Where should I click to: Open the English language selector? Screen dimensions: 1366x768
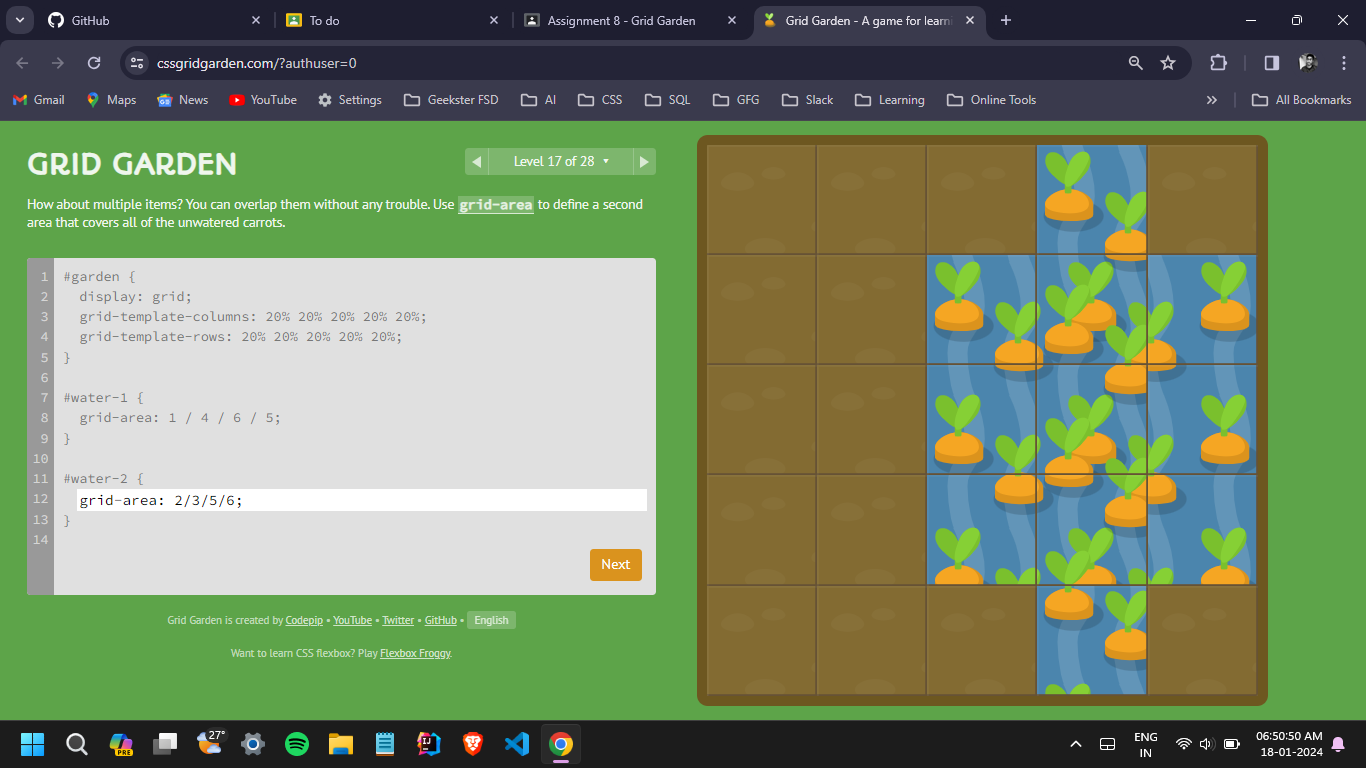(x=491, y=620)
